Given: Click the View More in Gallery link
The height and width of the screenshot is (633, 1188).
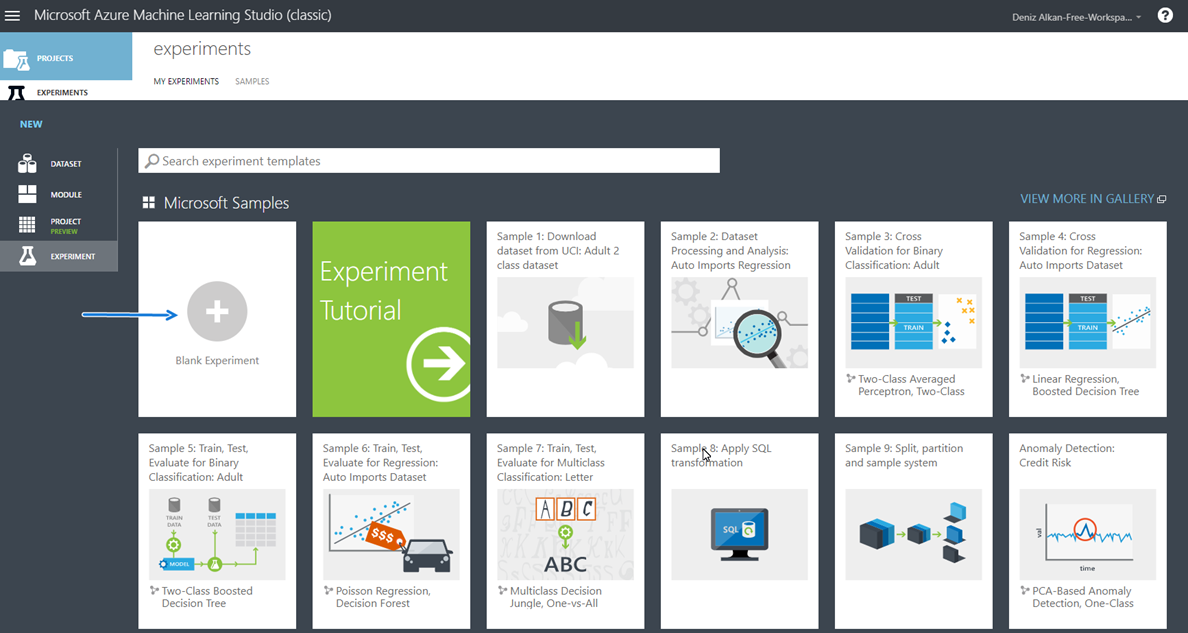Looking at the screenshot, I should pyautogui.click(x=1086, y=199).
